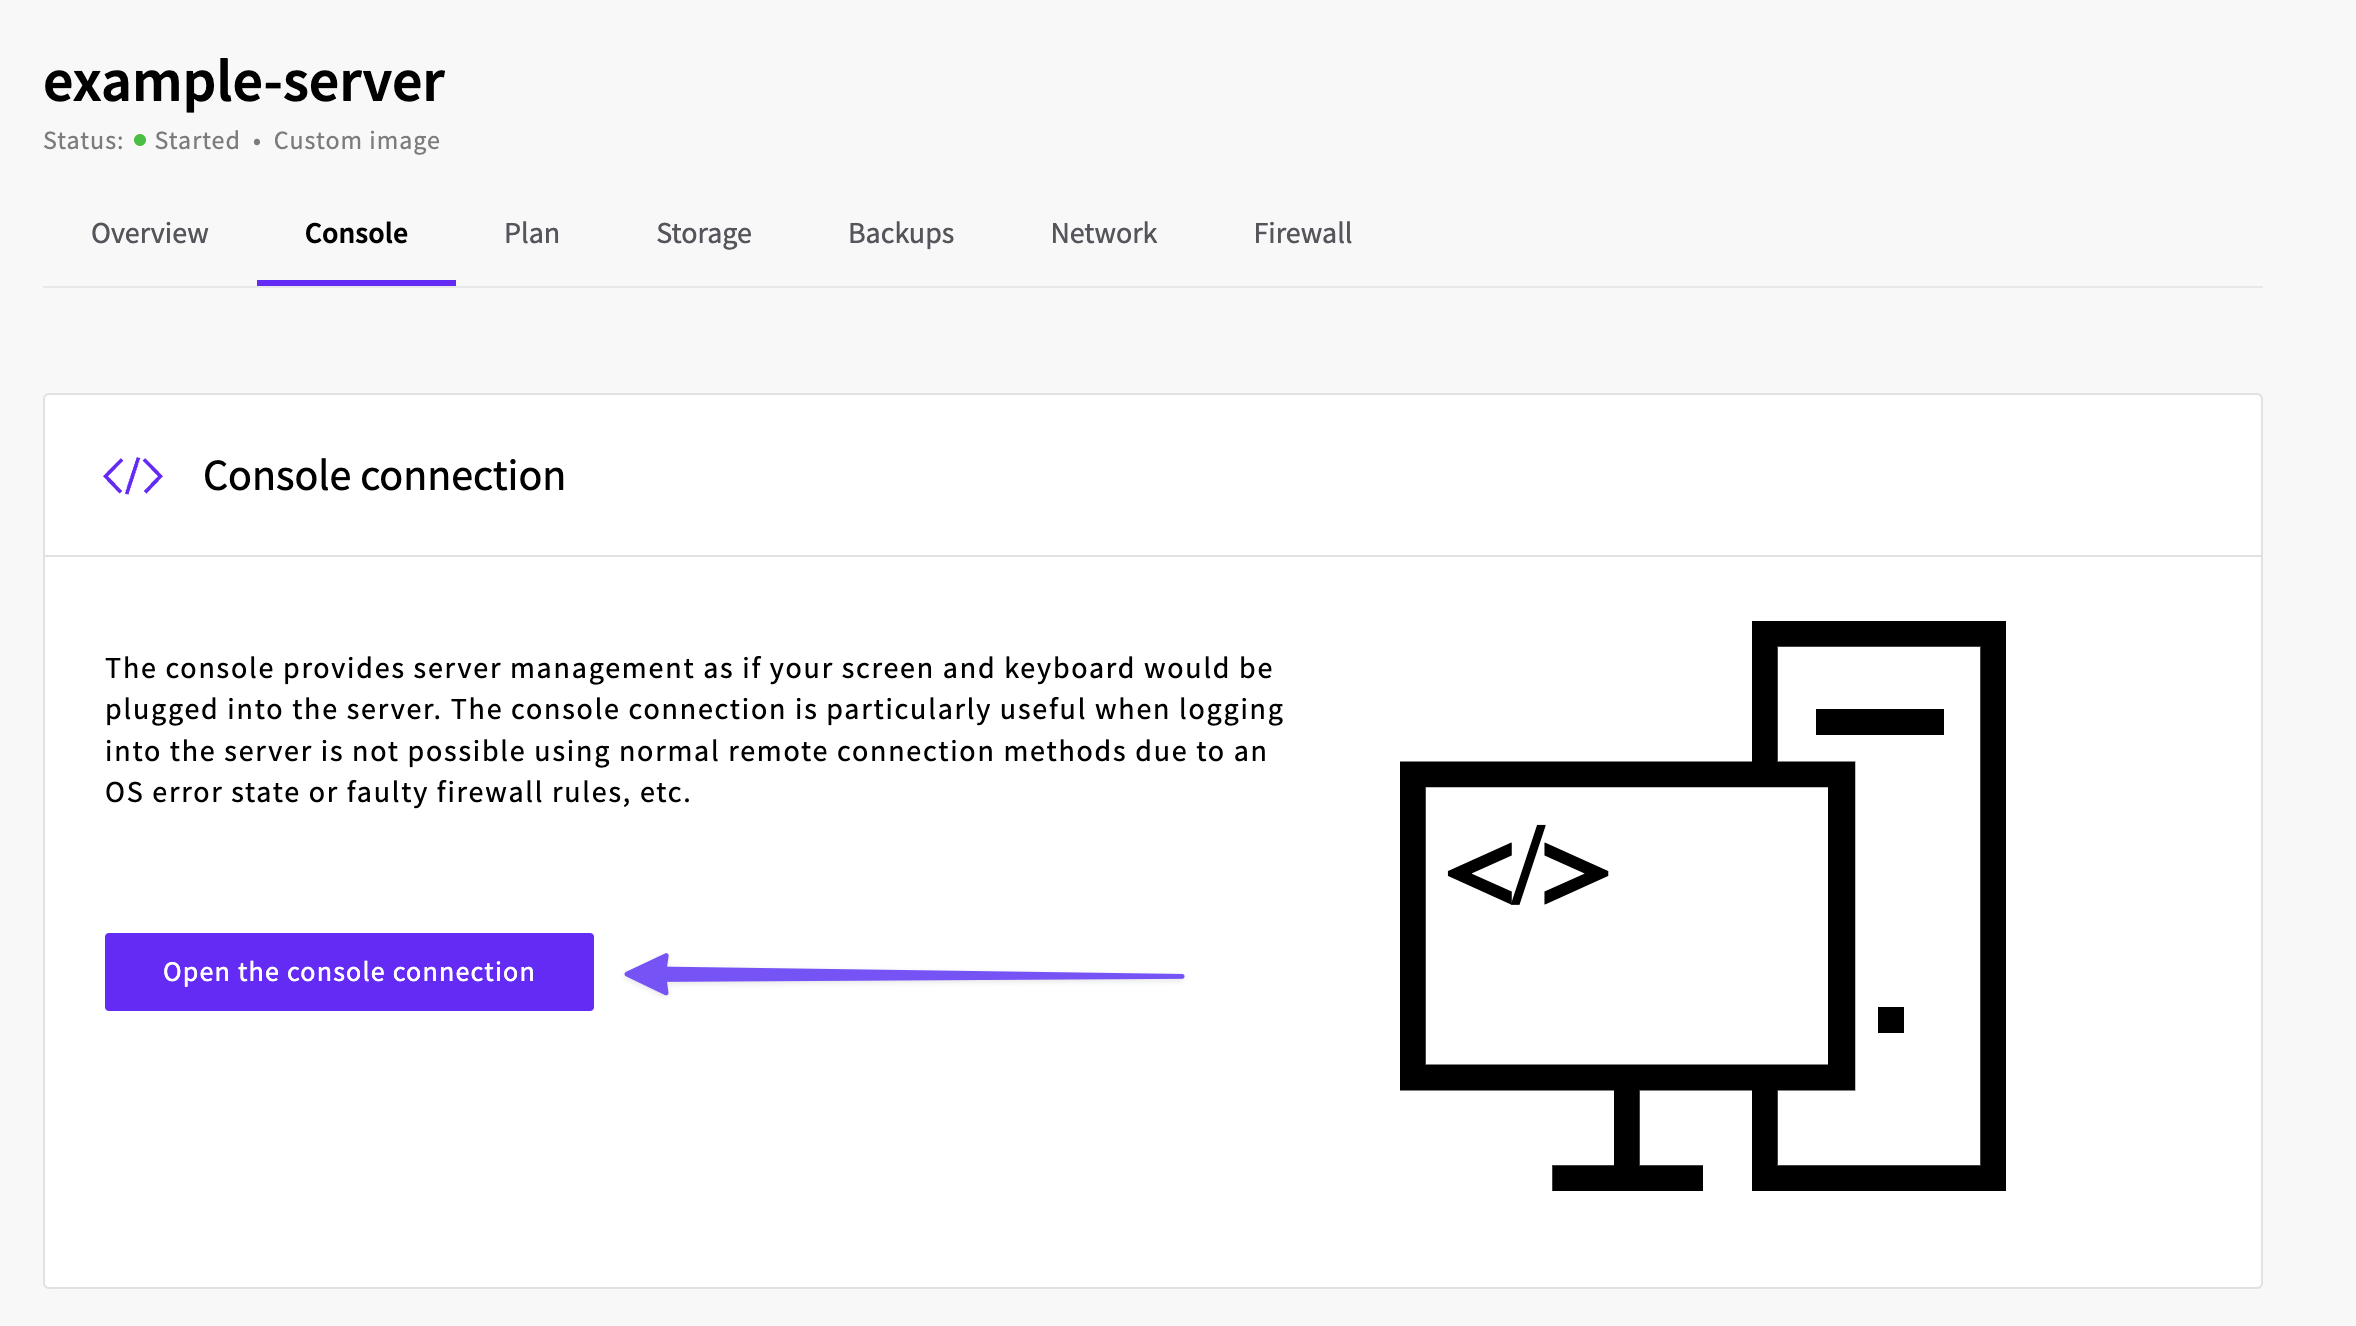This screenshot has width=2356, height=1326.
Task: Click the computer and monitor illustration
Action: click(x=1703, y=906)
